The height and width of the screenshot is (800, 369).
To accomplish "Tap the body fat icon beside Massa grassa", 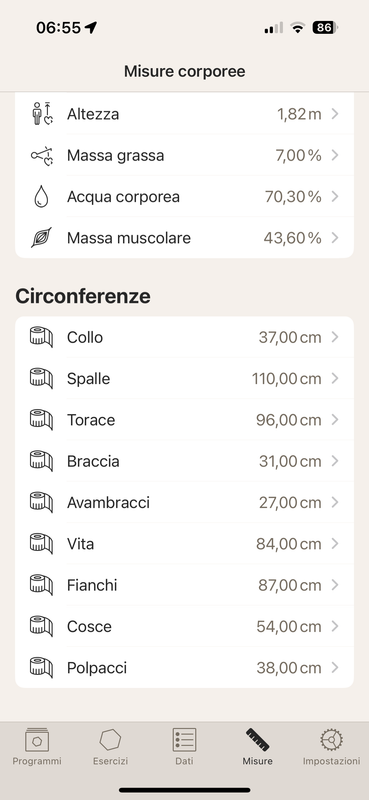I will click(x=41, y=155).
